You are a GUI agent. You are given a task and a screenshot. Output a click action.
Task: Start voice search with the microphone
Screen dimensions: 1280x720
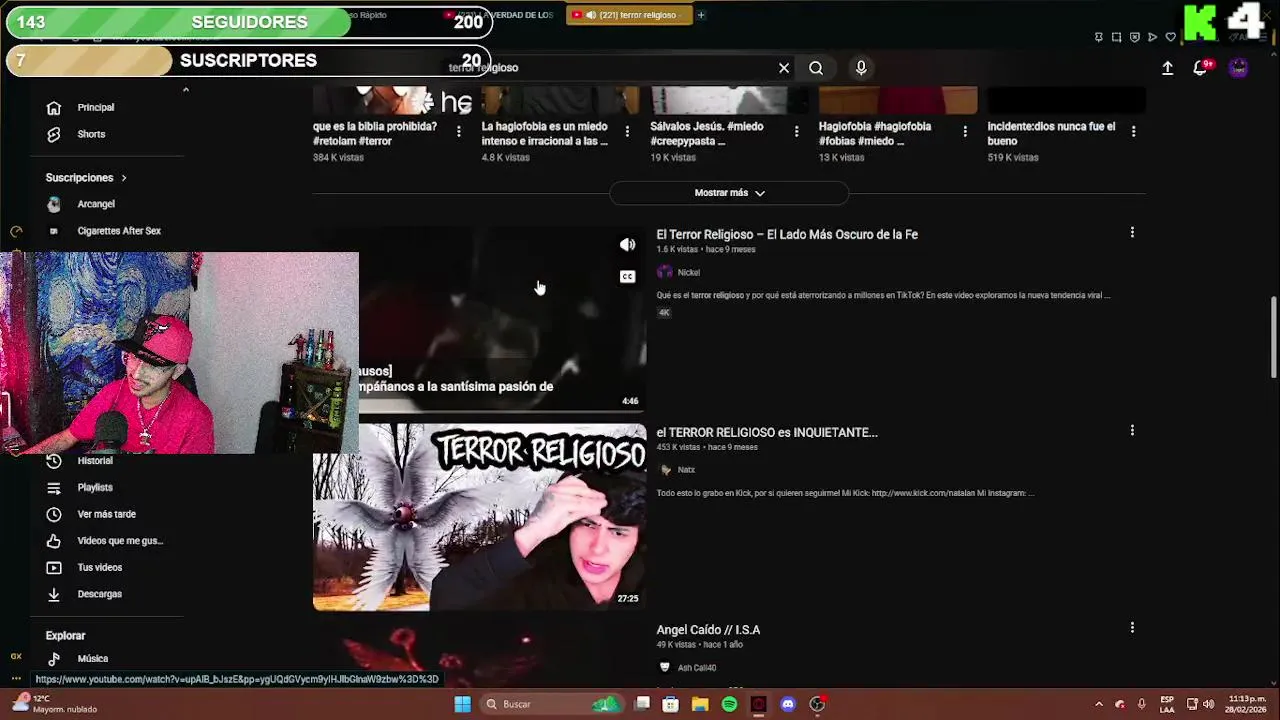[x=861, y=68]
